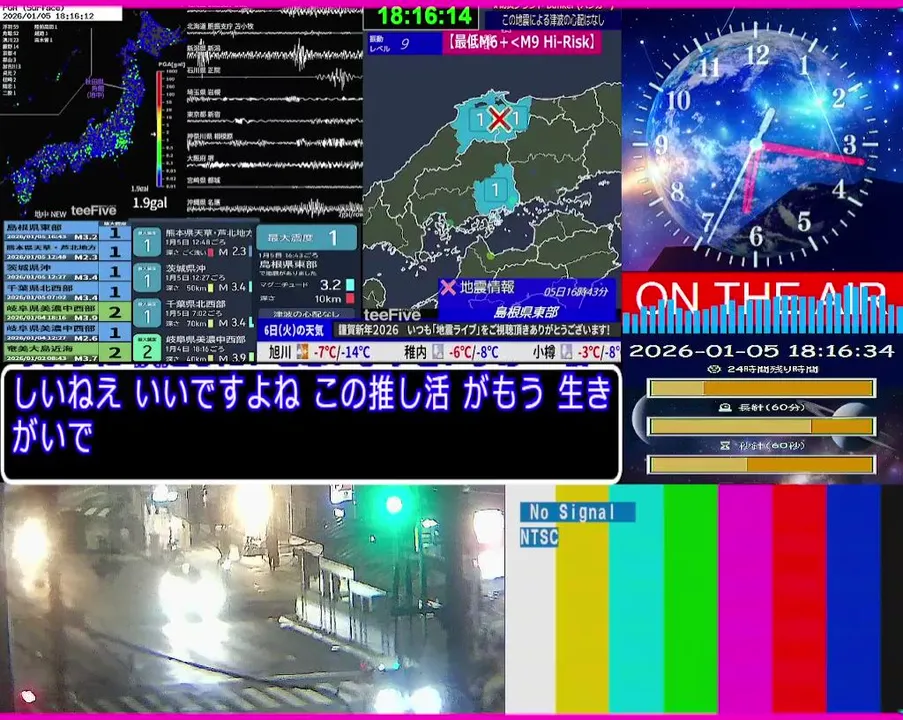This screenshot has width=903, height=720.
Task: Click intensity badge 1 on 千葉県北西部 1月5日 card
Action: tap(147, 313)
